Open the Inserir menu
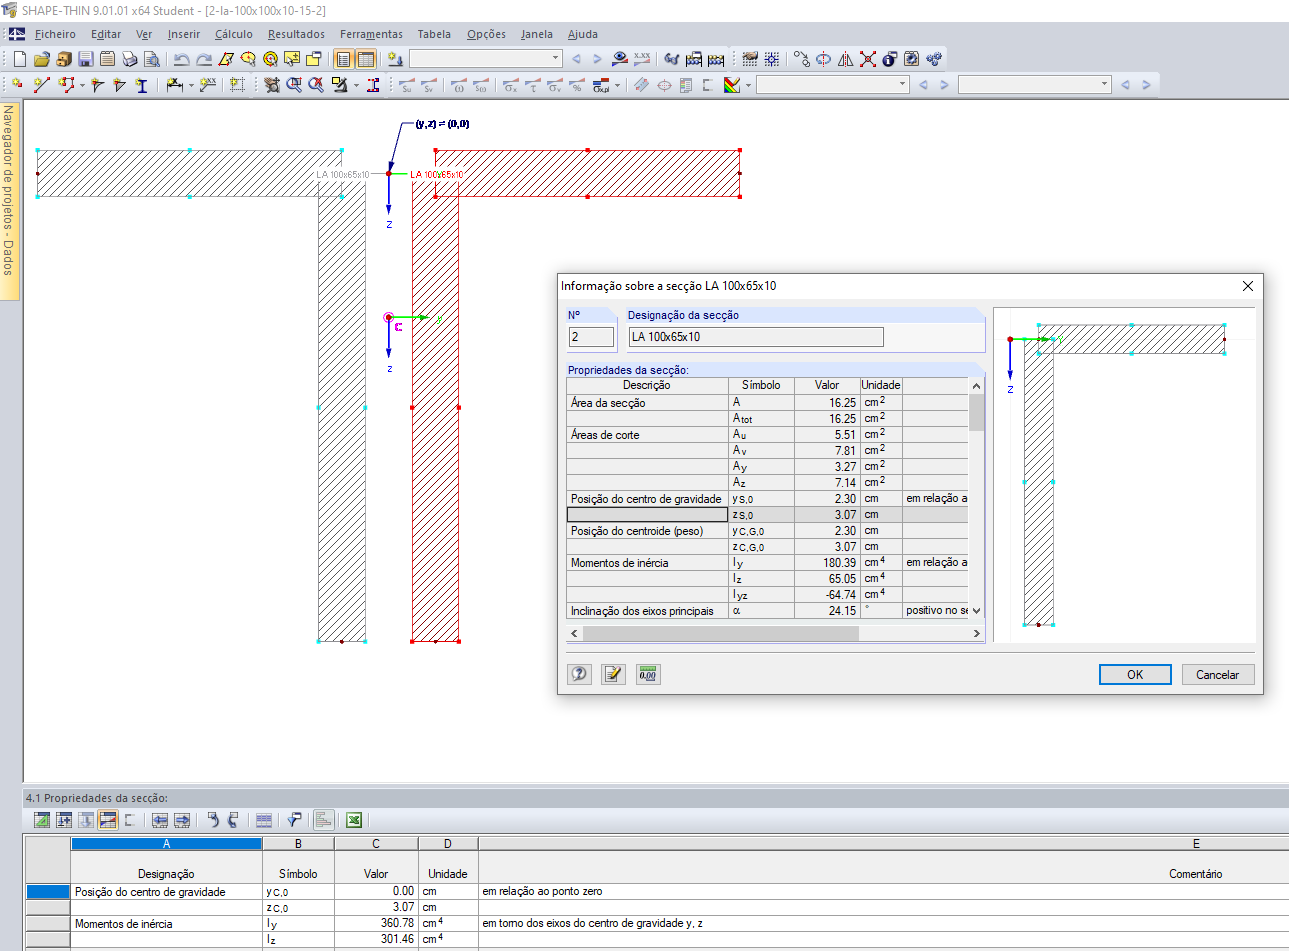 (184, 34)
